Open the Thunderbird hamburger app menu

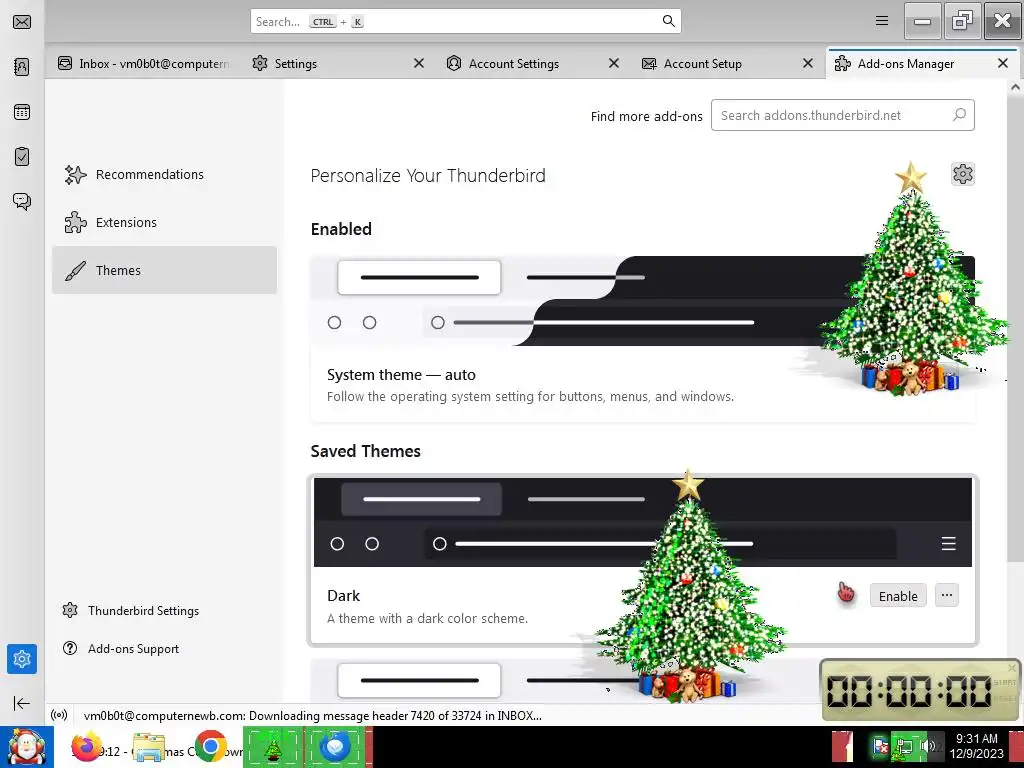click(x=882, y=21)
